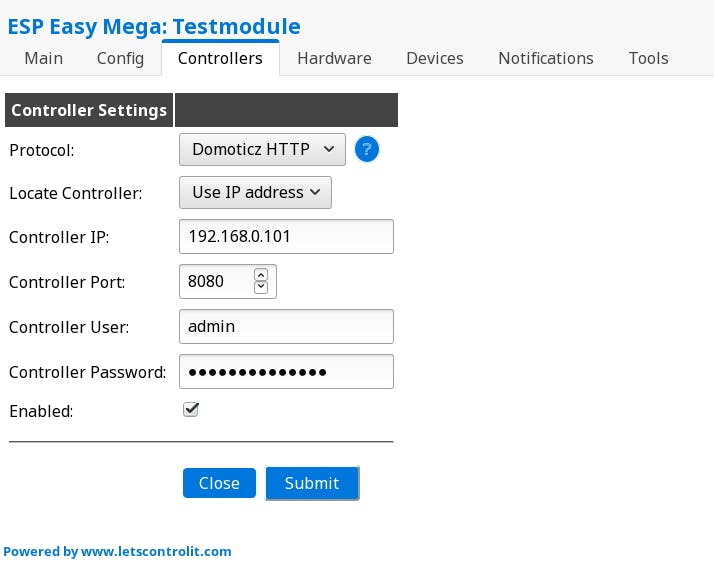Click the blue protocol help question icon
Viewport: 714px width, 582px height.
(367, 150)
